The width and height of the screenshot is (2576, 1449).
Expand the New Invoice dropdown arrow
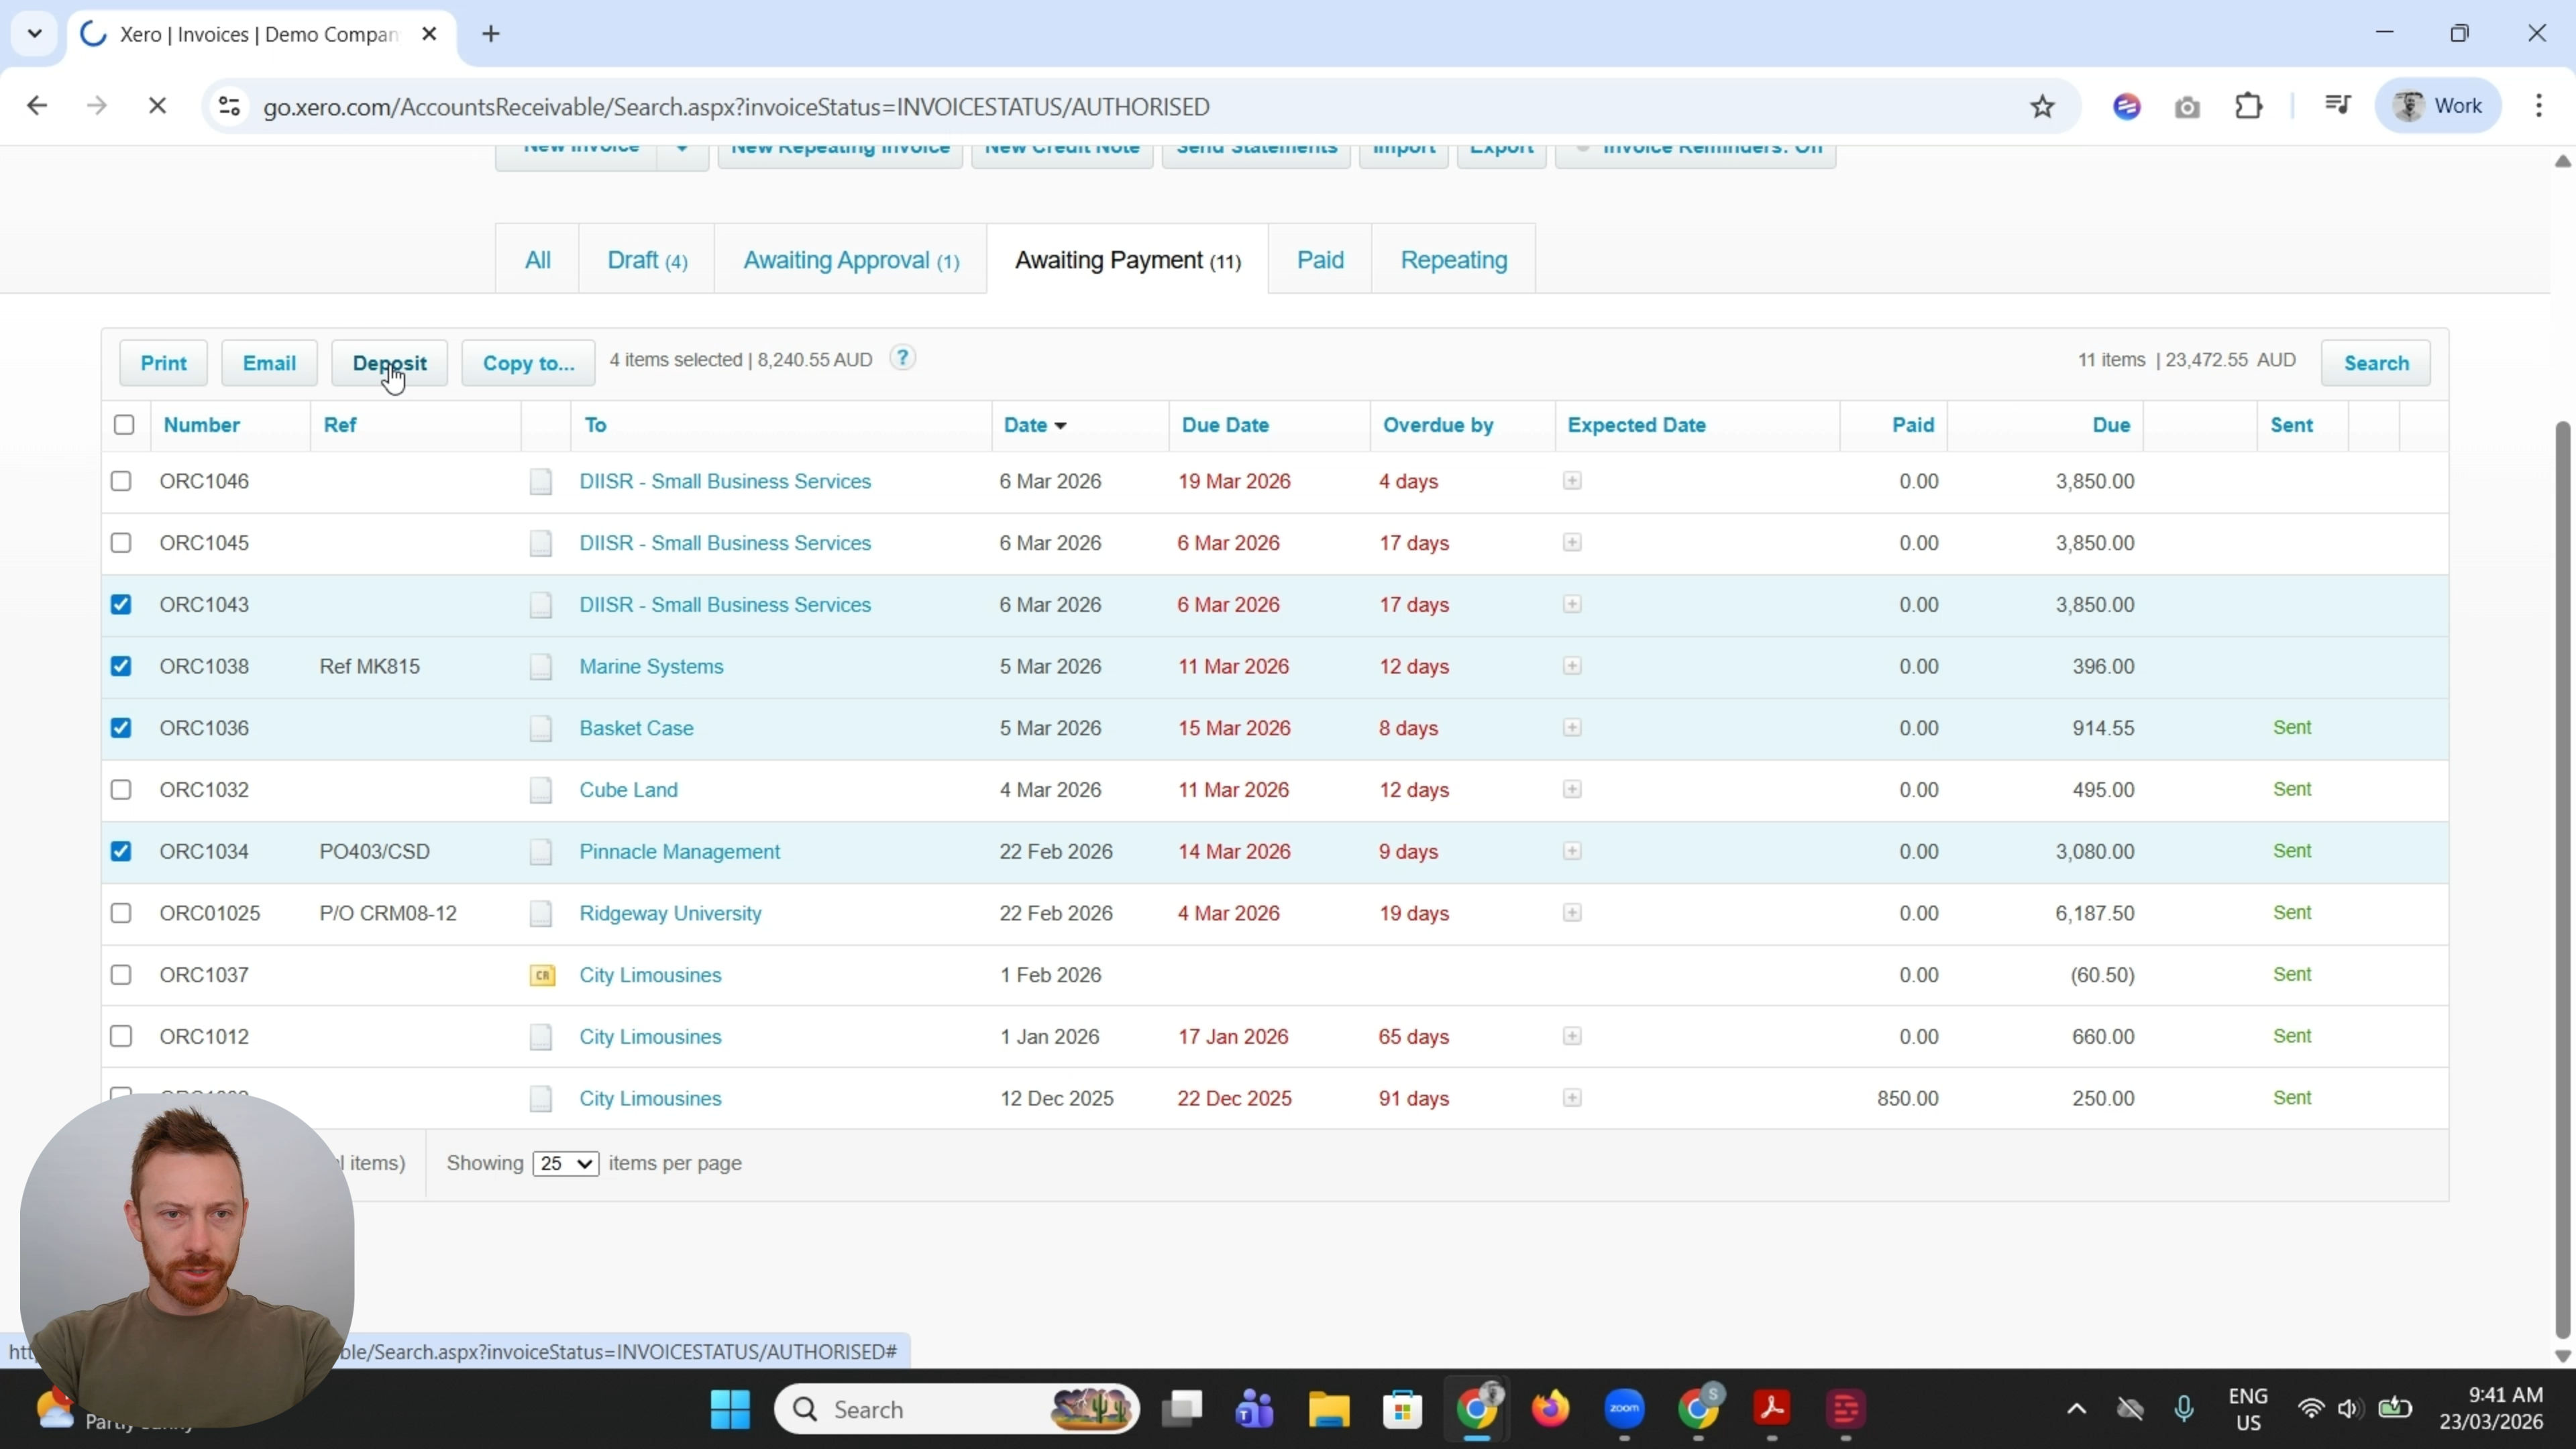[x=682, y=152]
